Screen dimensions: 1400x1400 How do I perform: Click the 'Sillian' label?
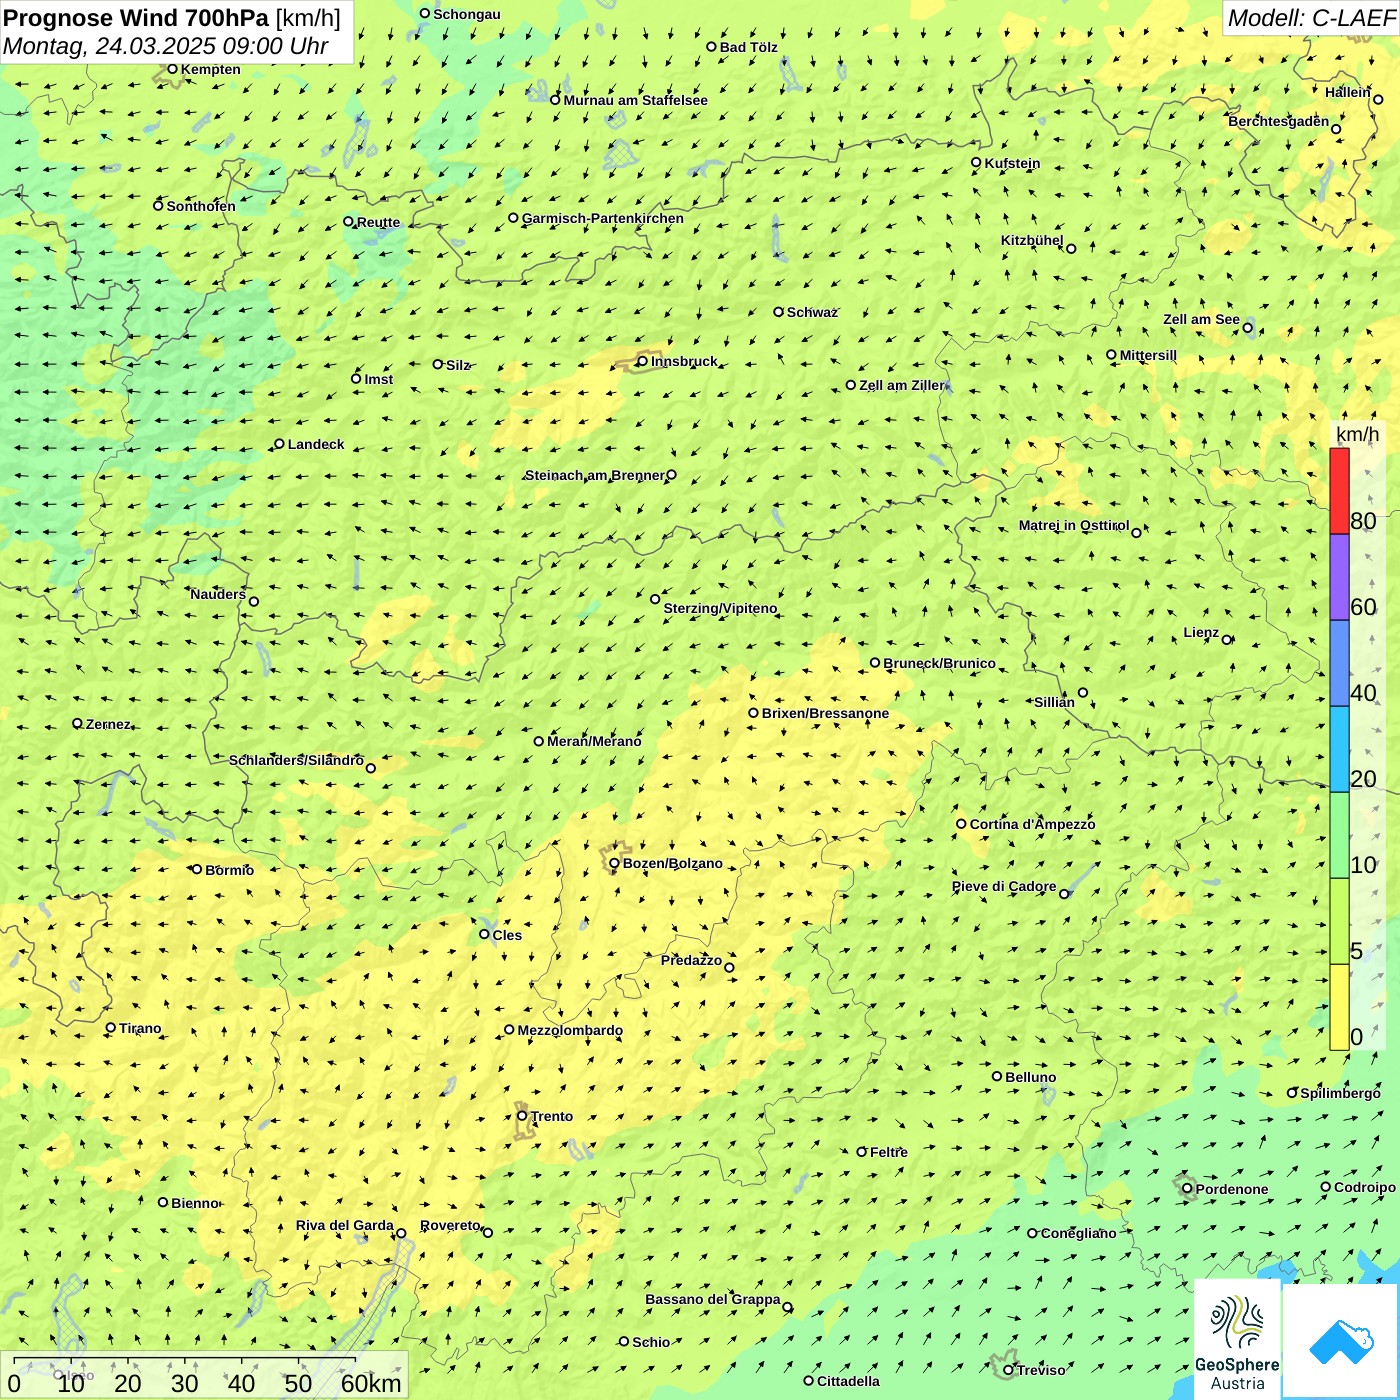(x=1054, y=702)
